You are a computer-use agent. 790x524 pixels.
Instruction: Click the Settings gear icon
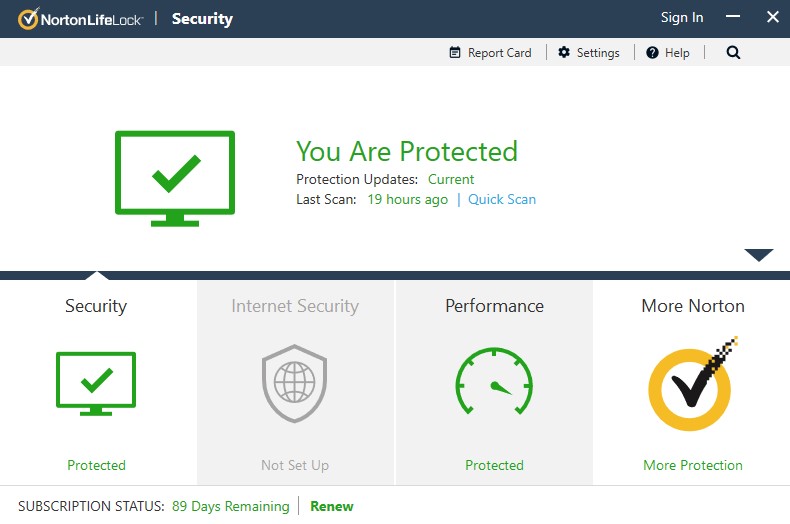(x=564, y=52)
